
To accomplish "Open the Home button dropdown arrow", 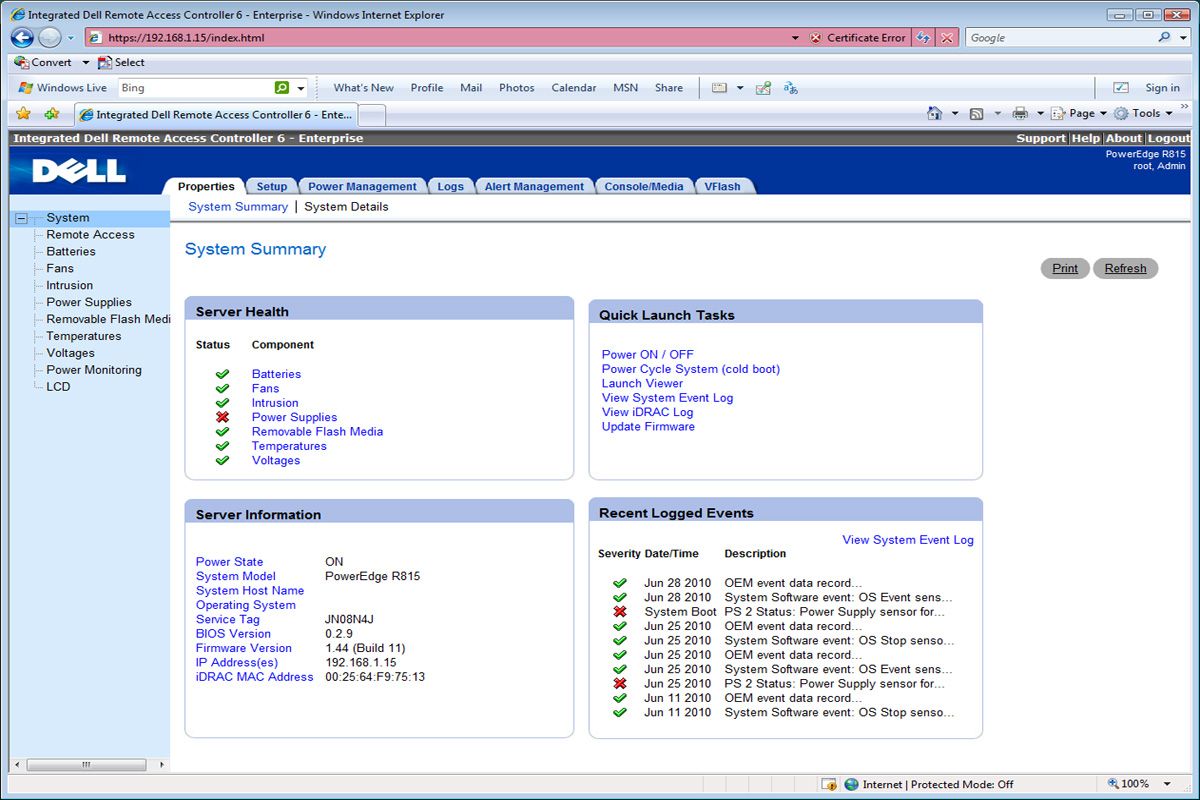I will coord(954,113).
